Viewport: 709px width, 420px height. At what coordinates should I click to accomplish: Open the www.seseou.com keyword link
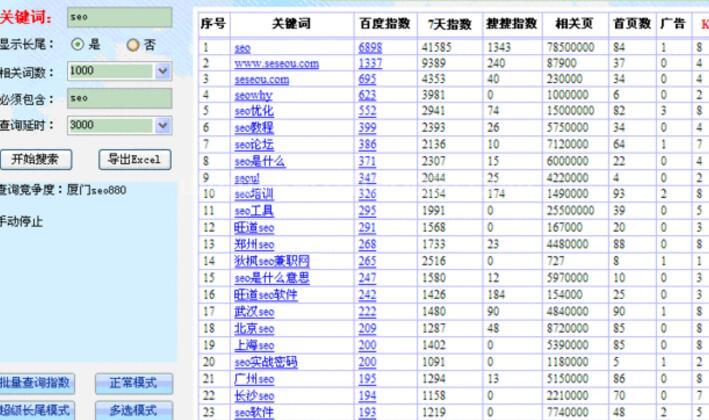click(x=277, y=63)
